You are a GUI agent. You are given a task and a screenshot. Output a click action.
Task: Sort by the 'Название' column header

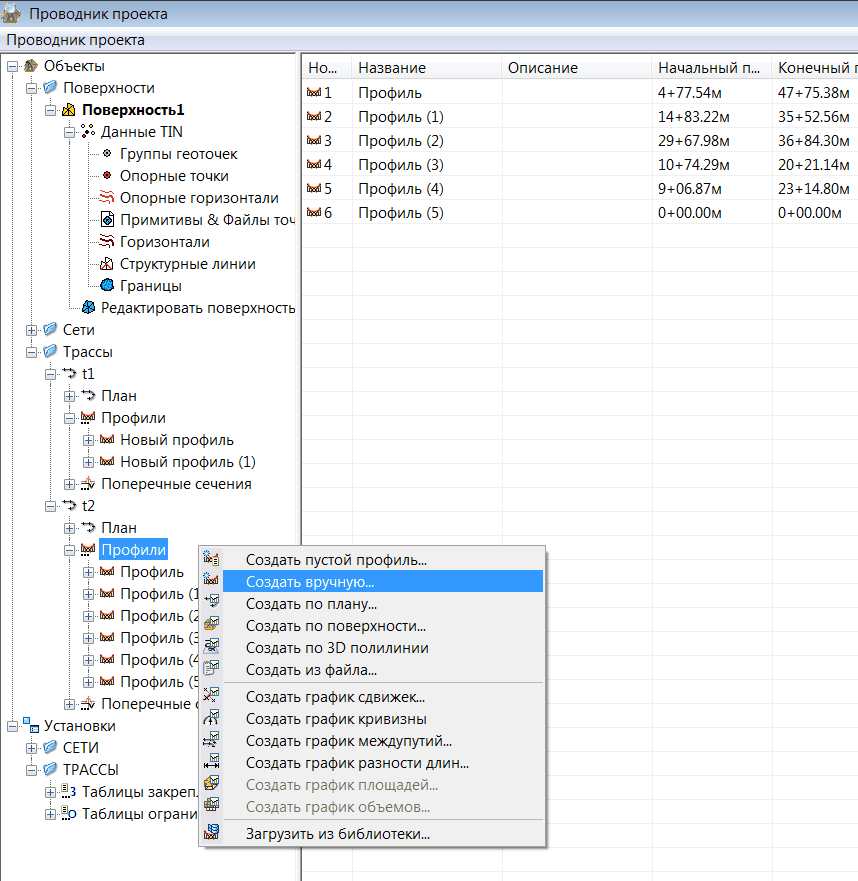392,68
